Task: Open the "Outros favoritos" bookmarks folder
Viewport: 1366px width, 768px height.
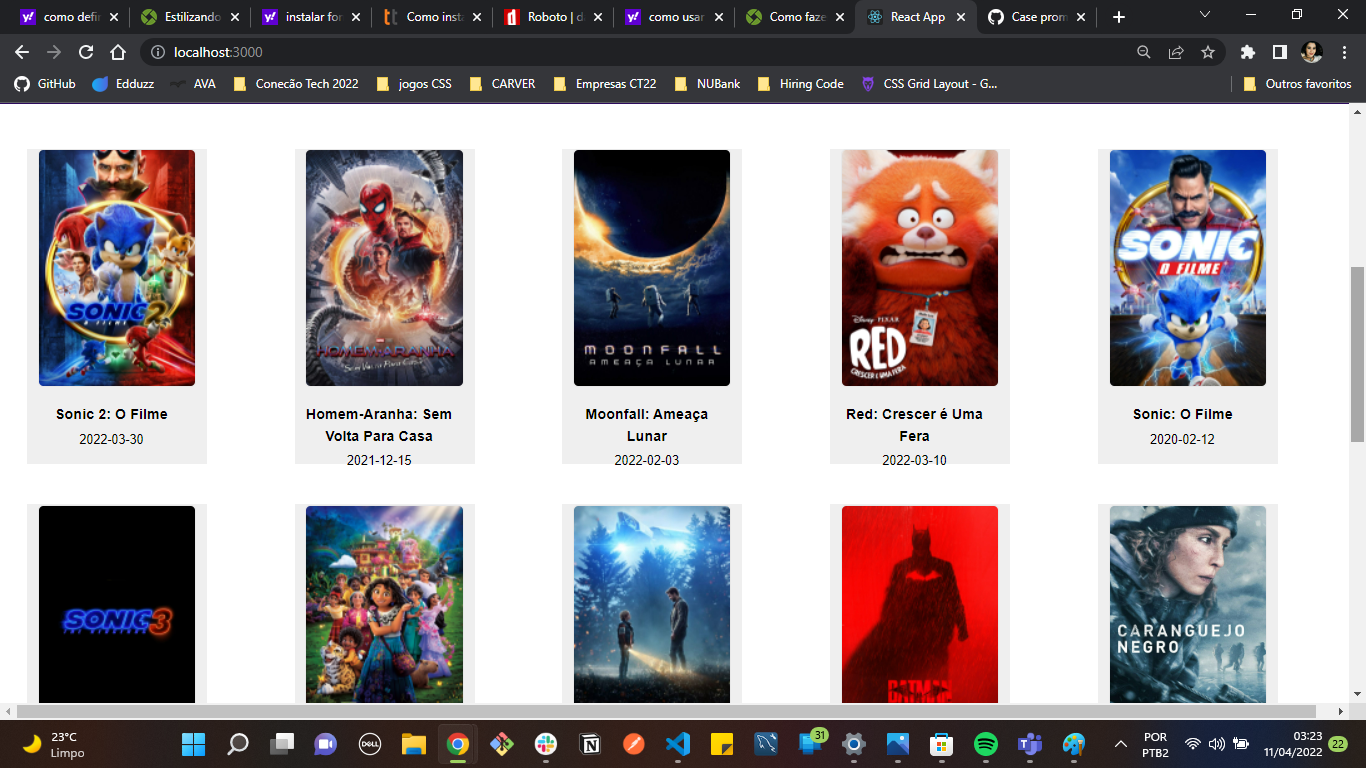Action: pyautogui.click(x=1298, y=84)
